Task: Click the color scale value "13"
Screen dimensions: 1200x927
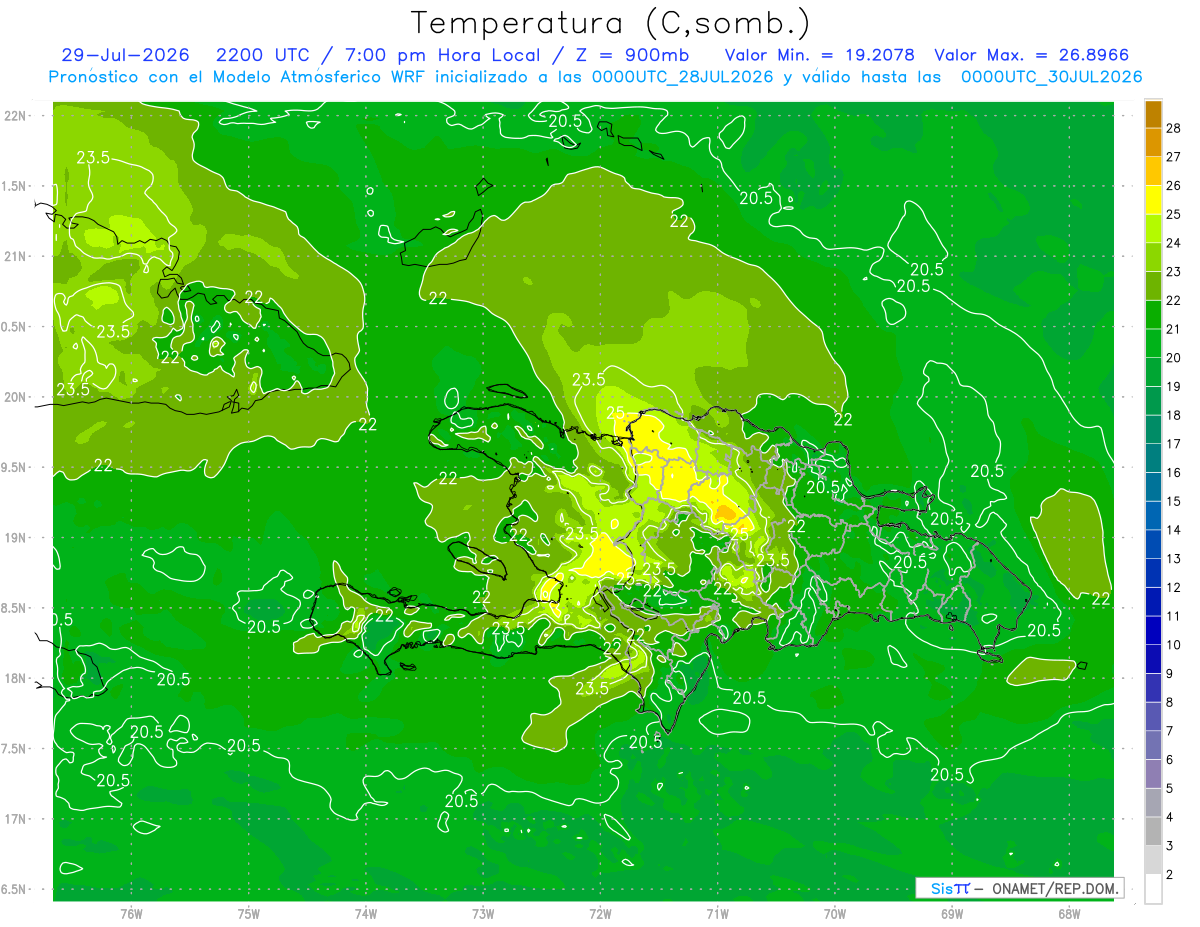Action: pyautogui.click(x=1173, y=558)
